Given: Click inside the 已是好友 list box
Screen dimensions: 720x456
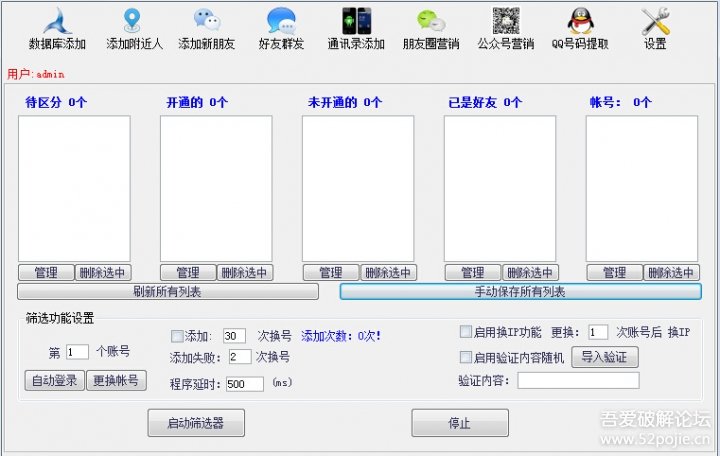Looking at the screenshot, I should [x=500, y=189].
